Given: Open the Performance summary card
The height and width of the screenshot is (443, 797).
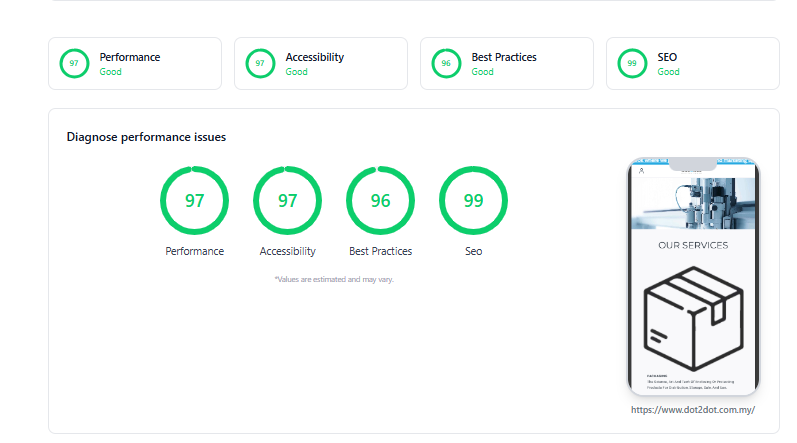Looking at the screenshot, I should coord(135,64).
